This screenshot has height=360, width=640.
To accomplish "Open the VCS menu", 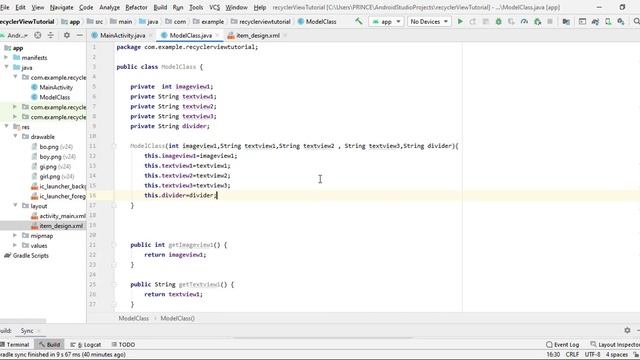I will [x=214, y=7].
